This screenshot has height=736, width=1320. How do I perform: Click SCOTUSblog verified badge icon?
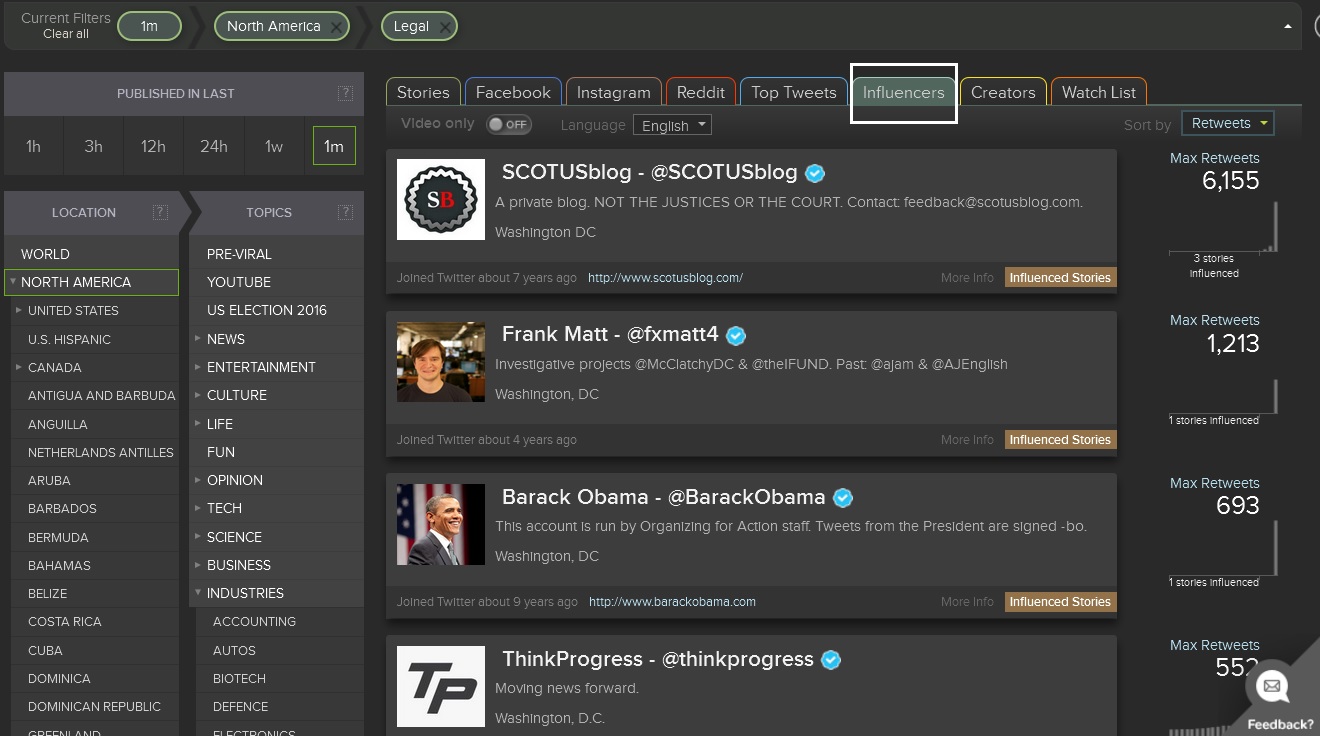[815, 173]
